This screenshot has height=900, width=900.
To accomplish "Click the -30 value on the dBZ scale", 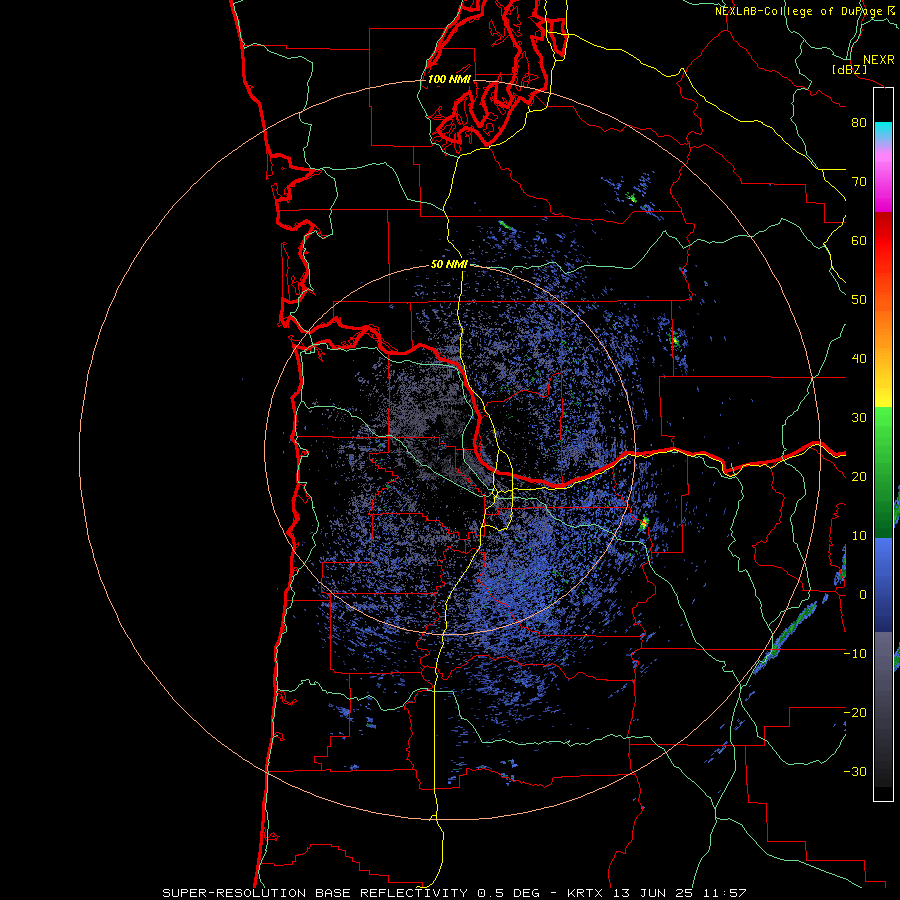I will (x=855, y=771).
